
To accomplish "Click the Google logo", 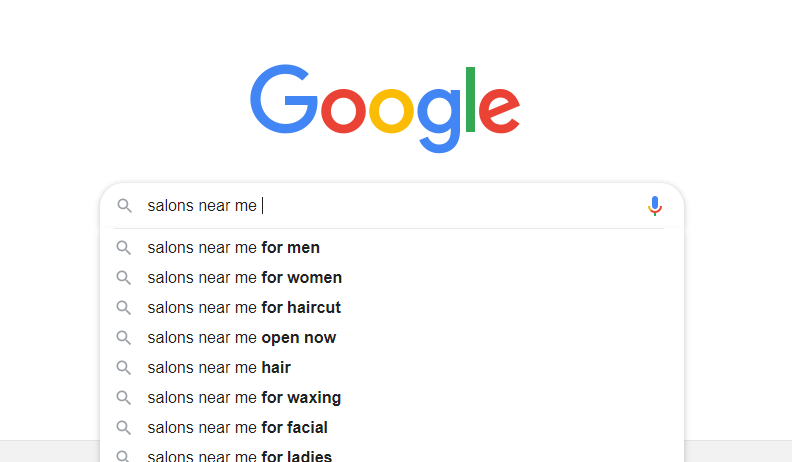I will point(385,108).
